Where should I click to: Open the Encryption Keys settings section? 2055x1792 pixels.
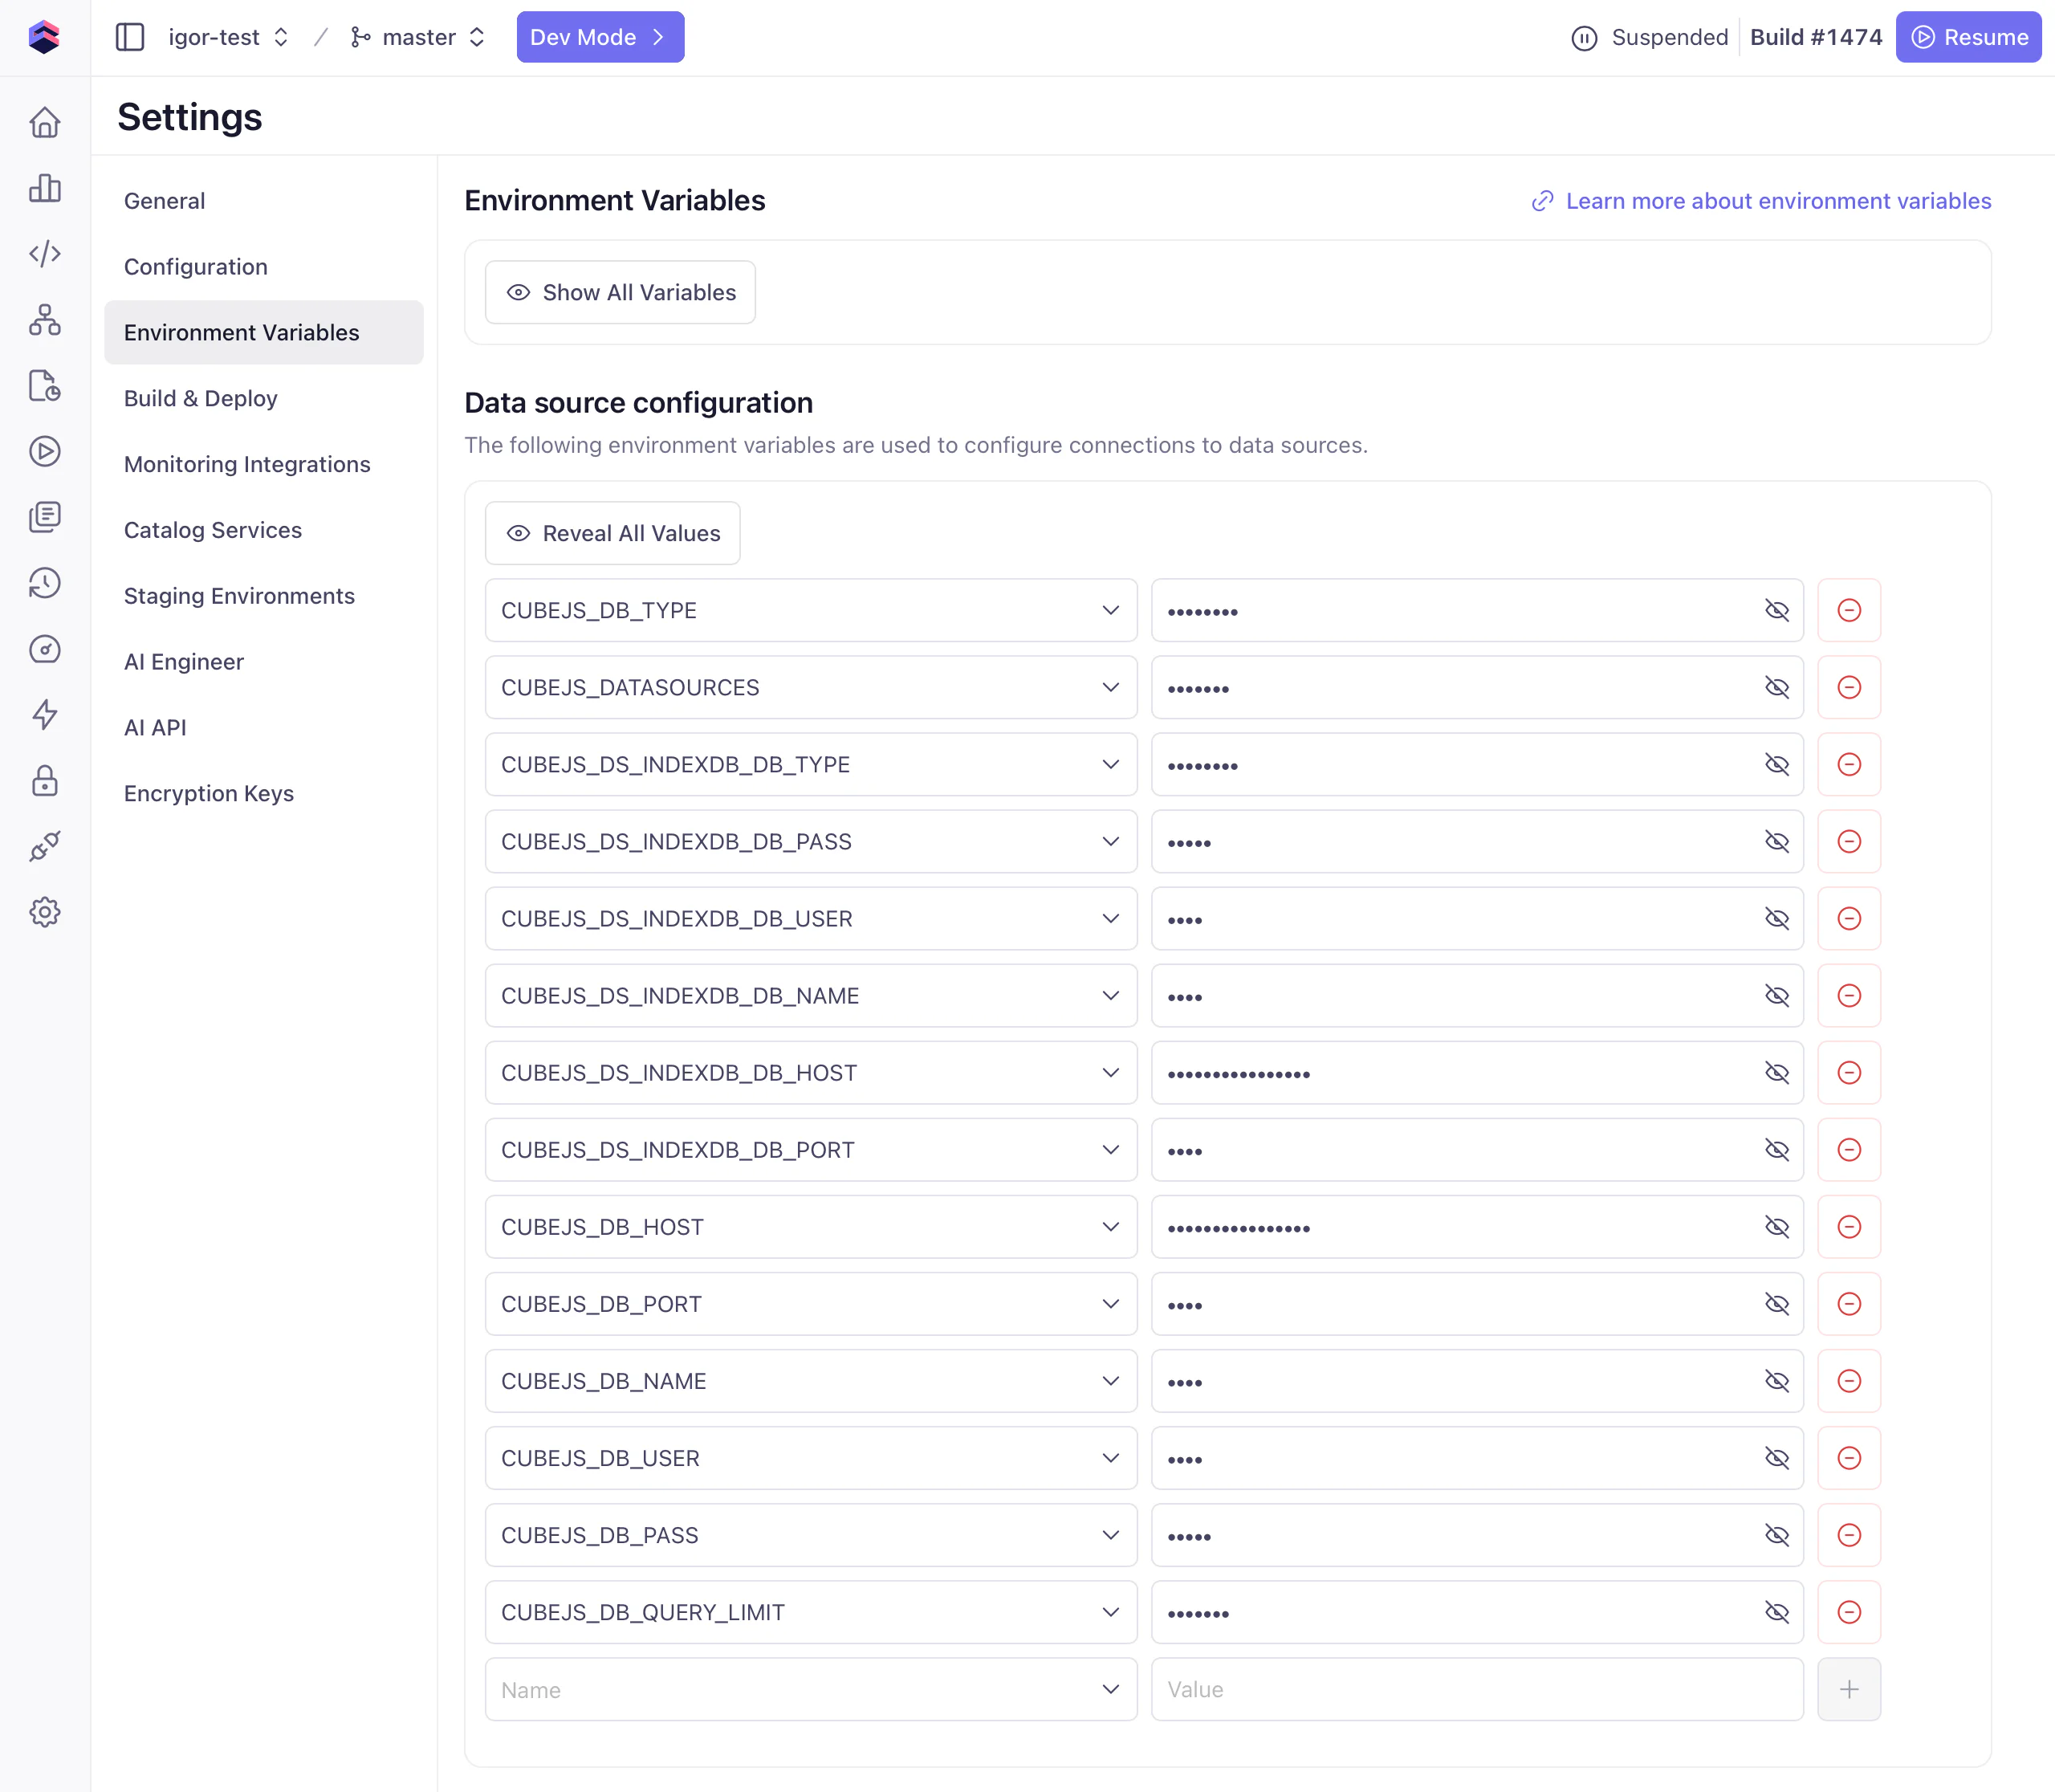(209, 793)
